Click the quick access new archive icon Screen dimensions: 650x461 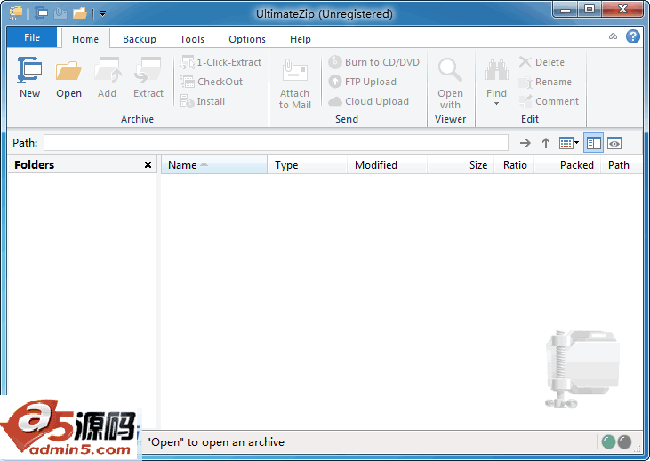(x=41, y=14)
